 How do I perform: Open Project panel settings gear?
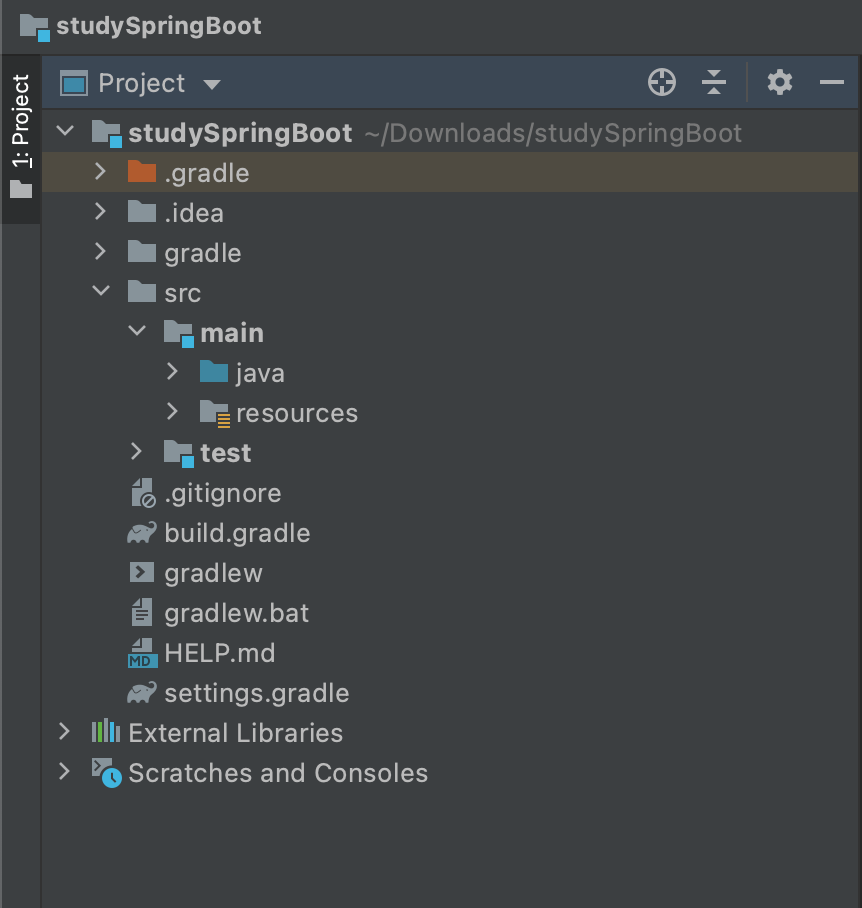780,83
